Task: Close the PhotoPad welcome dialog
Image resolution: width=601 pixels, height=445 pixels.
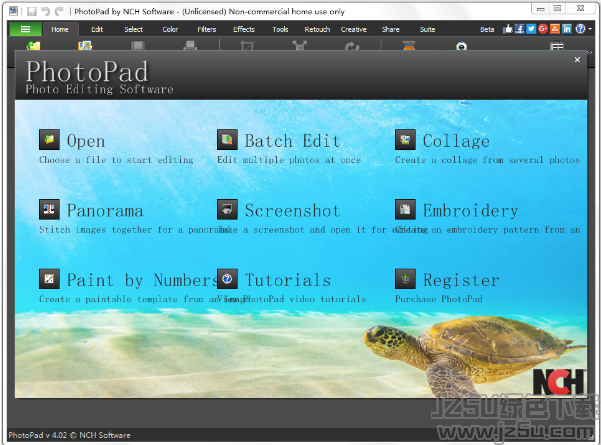Action: (x=577, y=59)
